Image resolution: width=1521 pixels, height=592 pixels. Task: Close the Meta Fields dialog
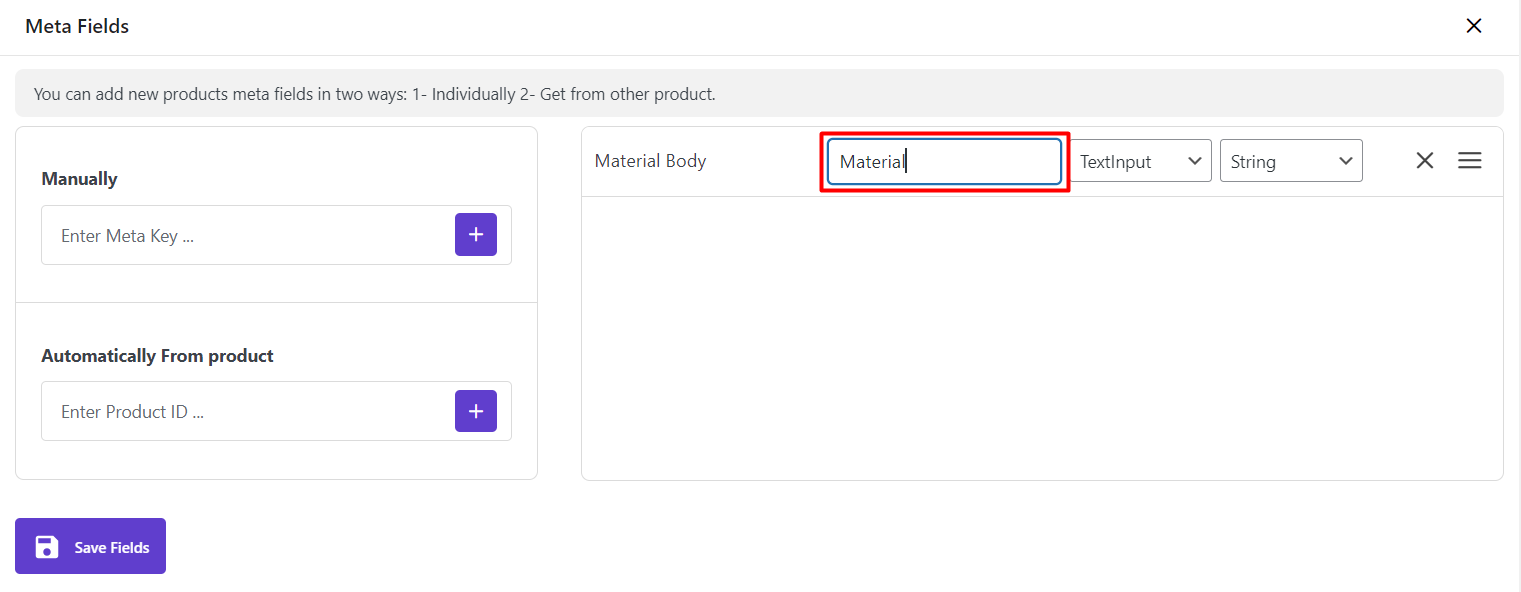pos(1473,26)
